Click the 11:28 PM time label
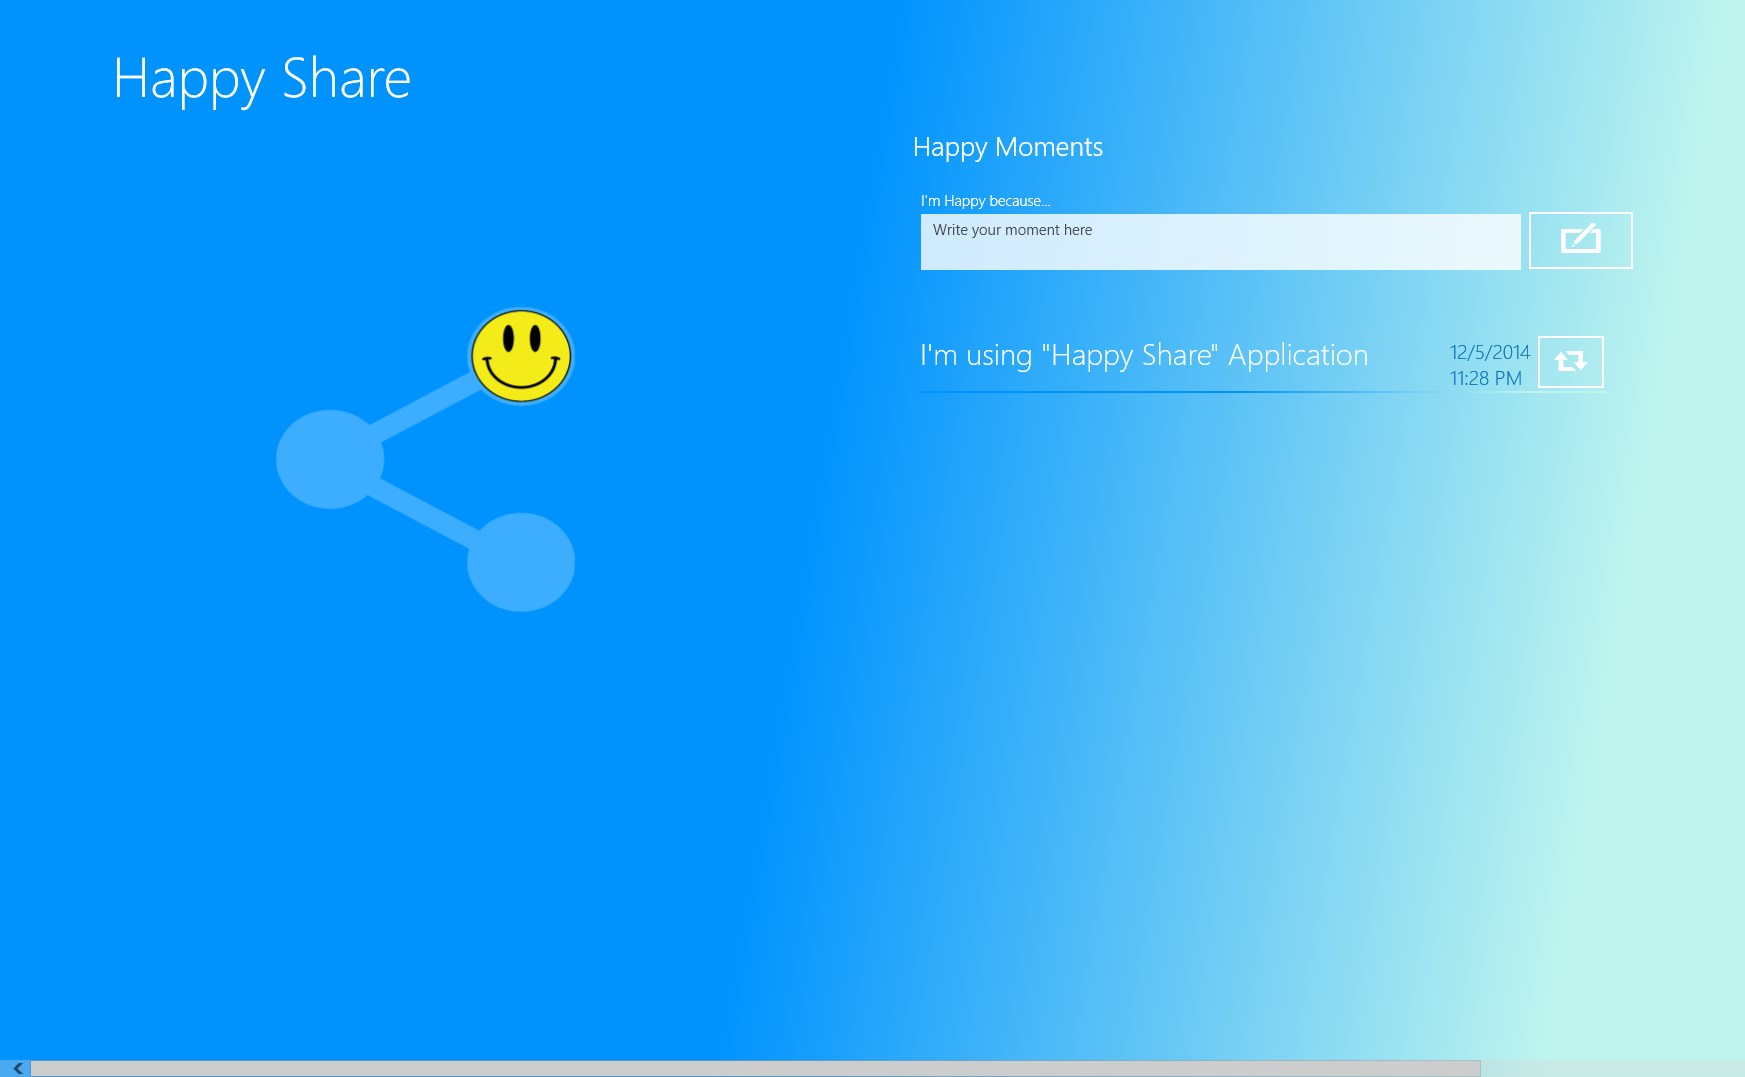 (x=1484, y=378)
